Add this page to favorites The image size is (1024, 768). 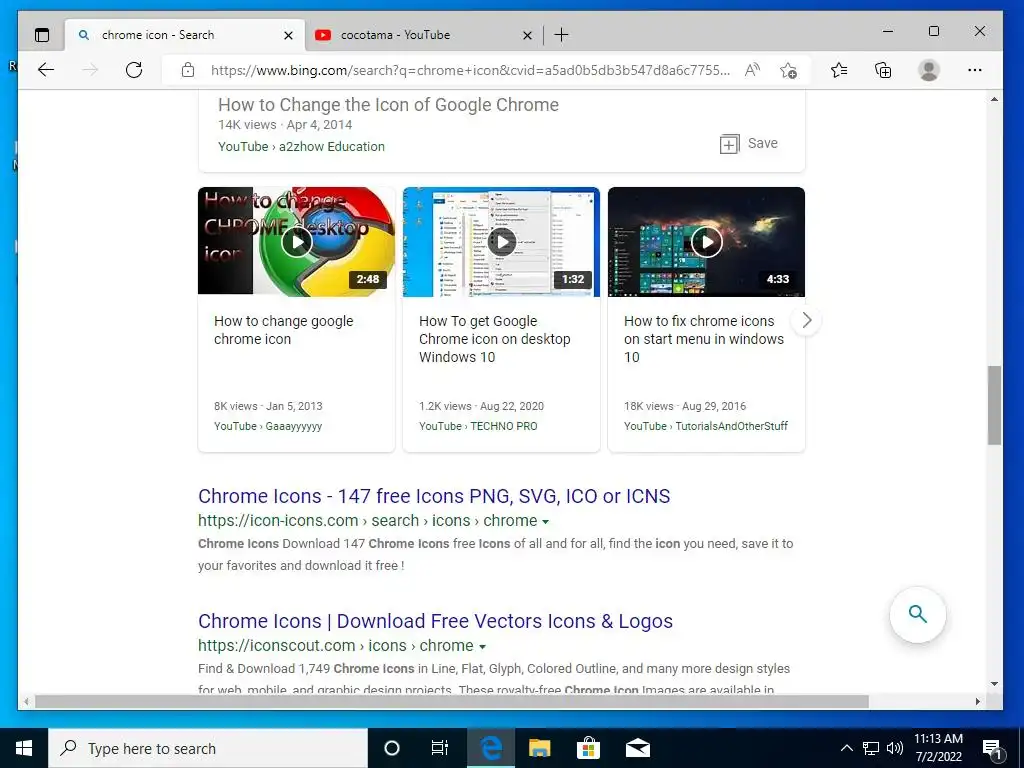coord(788,70)
